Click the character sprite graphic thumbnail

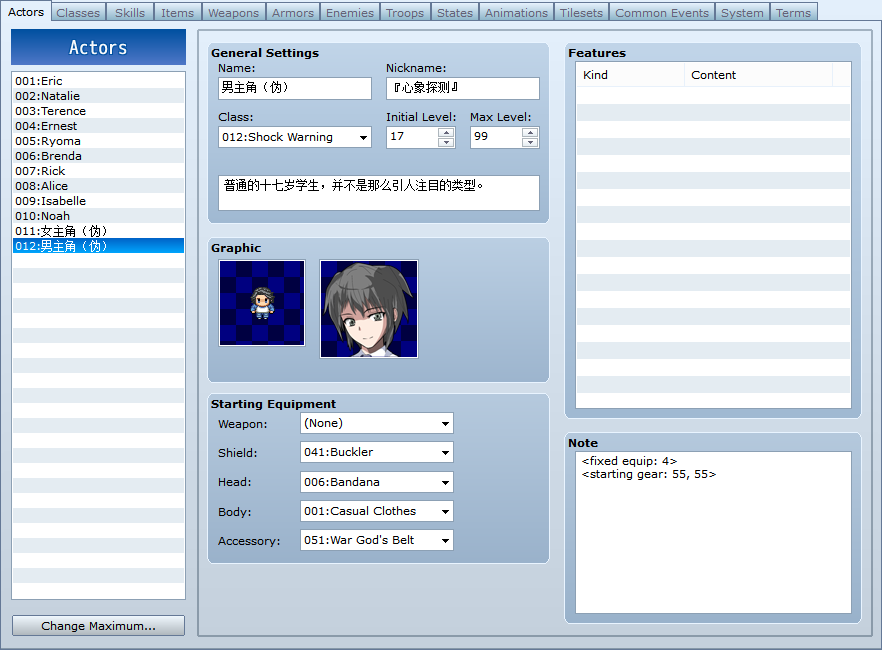[x=262, y=303]
